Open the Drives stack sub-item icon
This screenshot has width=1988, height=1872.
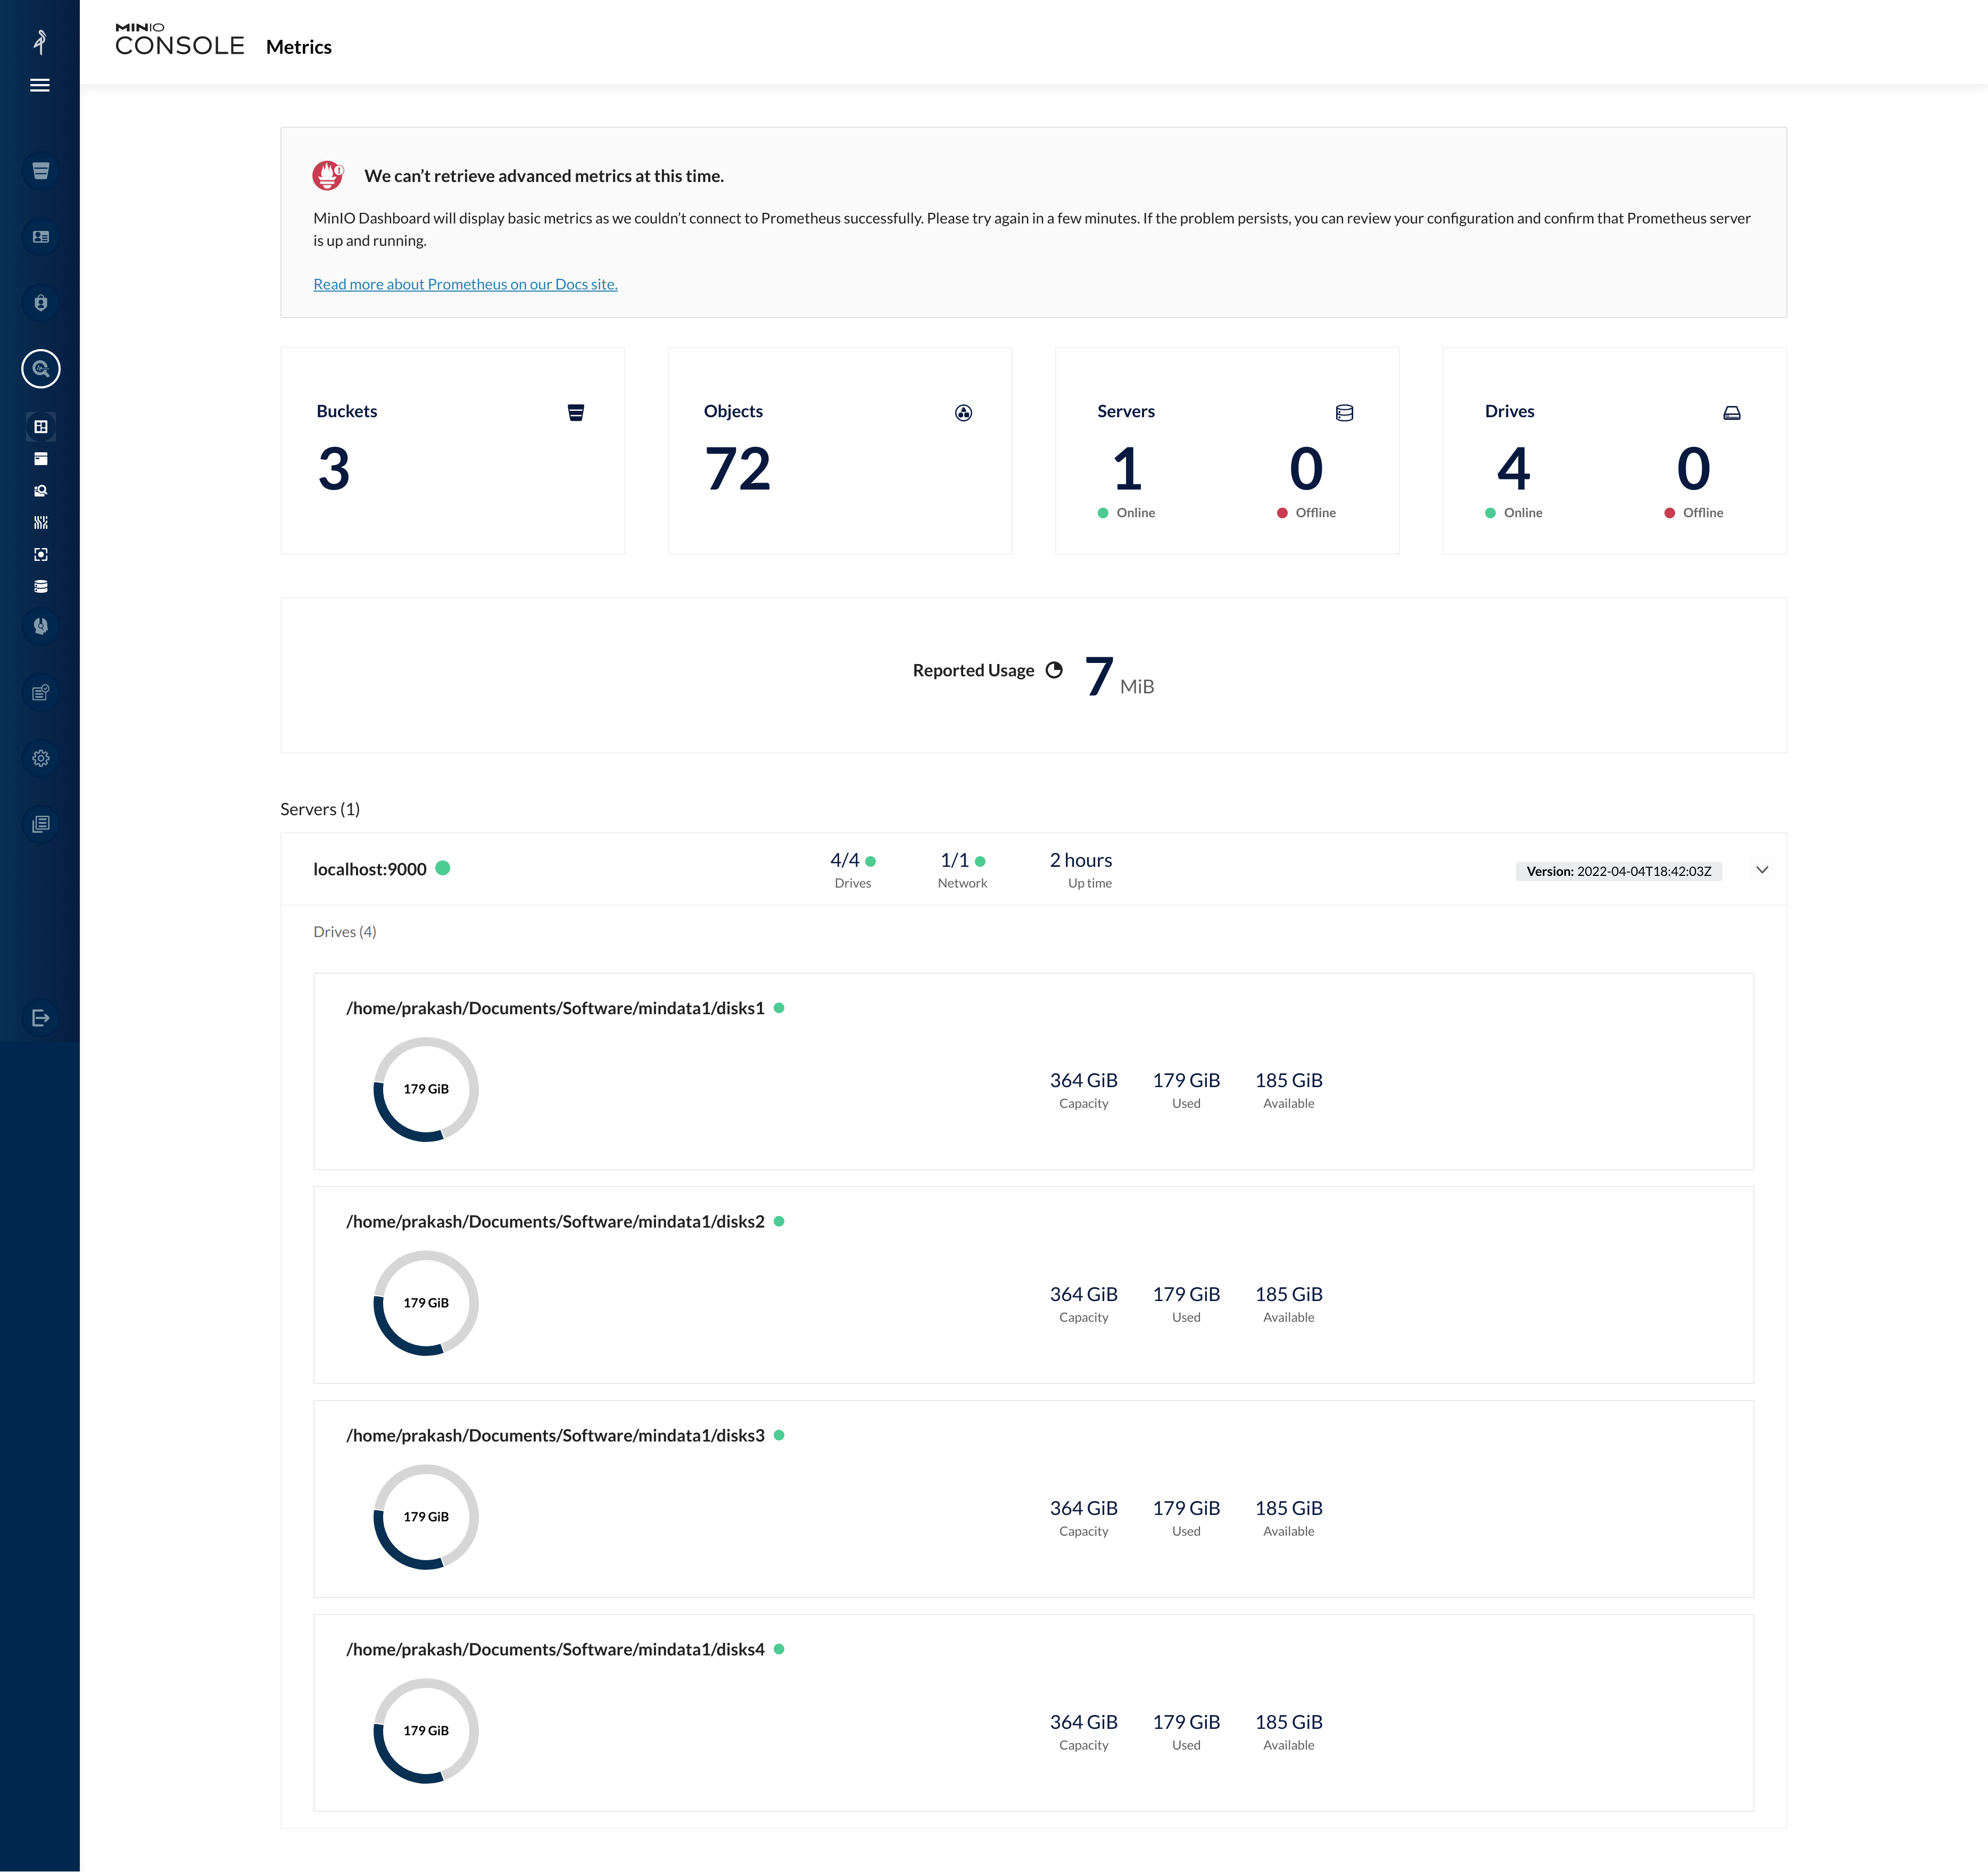click(40, 587)
